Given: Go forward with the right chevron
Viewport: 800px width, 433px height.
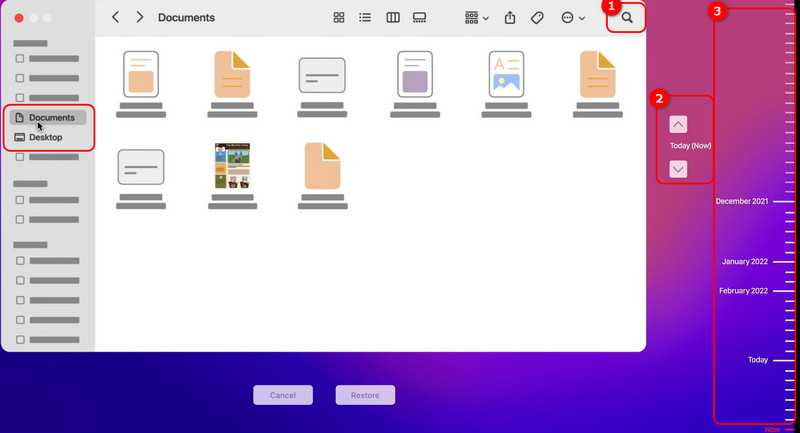Looking at the screenshot, I should point(140,18).
